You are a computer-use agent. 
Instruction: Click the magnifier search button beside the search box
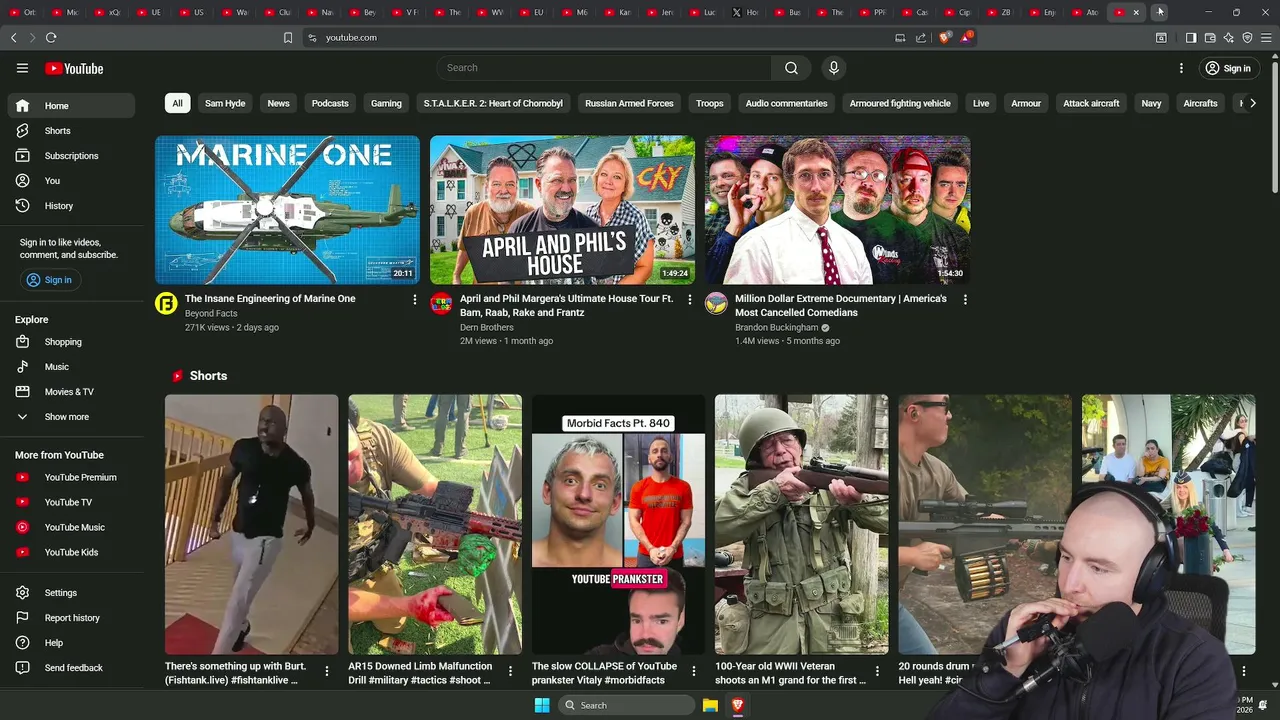tap(791, 68)
